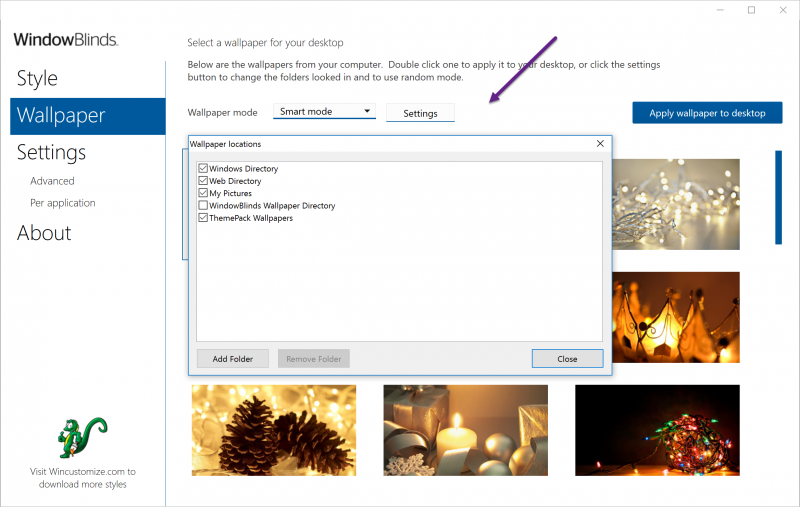Disable ThemePack Wallpapers location
The width and height of the screenshot is (800, 507).
203,217
